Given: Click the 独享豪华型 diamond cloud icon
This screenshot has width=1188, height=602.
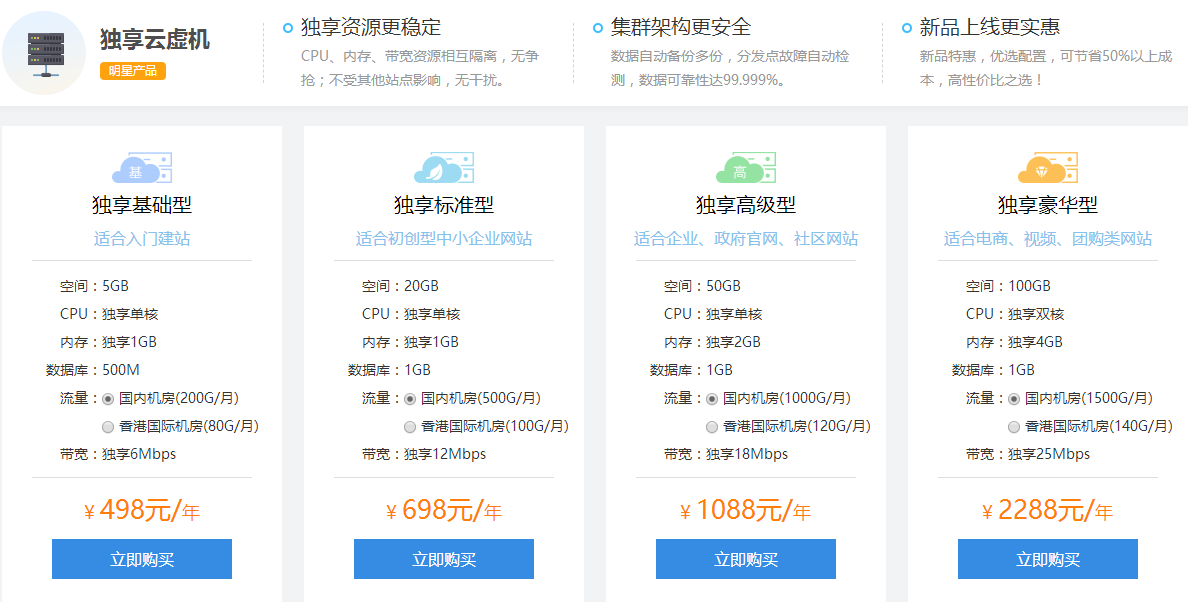Looking at the screenshot, I should 1048,168.
